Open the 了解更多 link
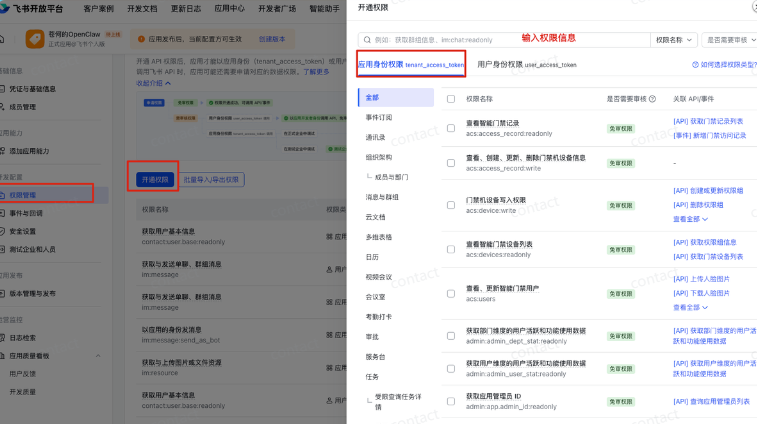 click(x=316, y=71)
